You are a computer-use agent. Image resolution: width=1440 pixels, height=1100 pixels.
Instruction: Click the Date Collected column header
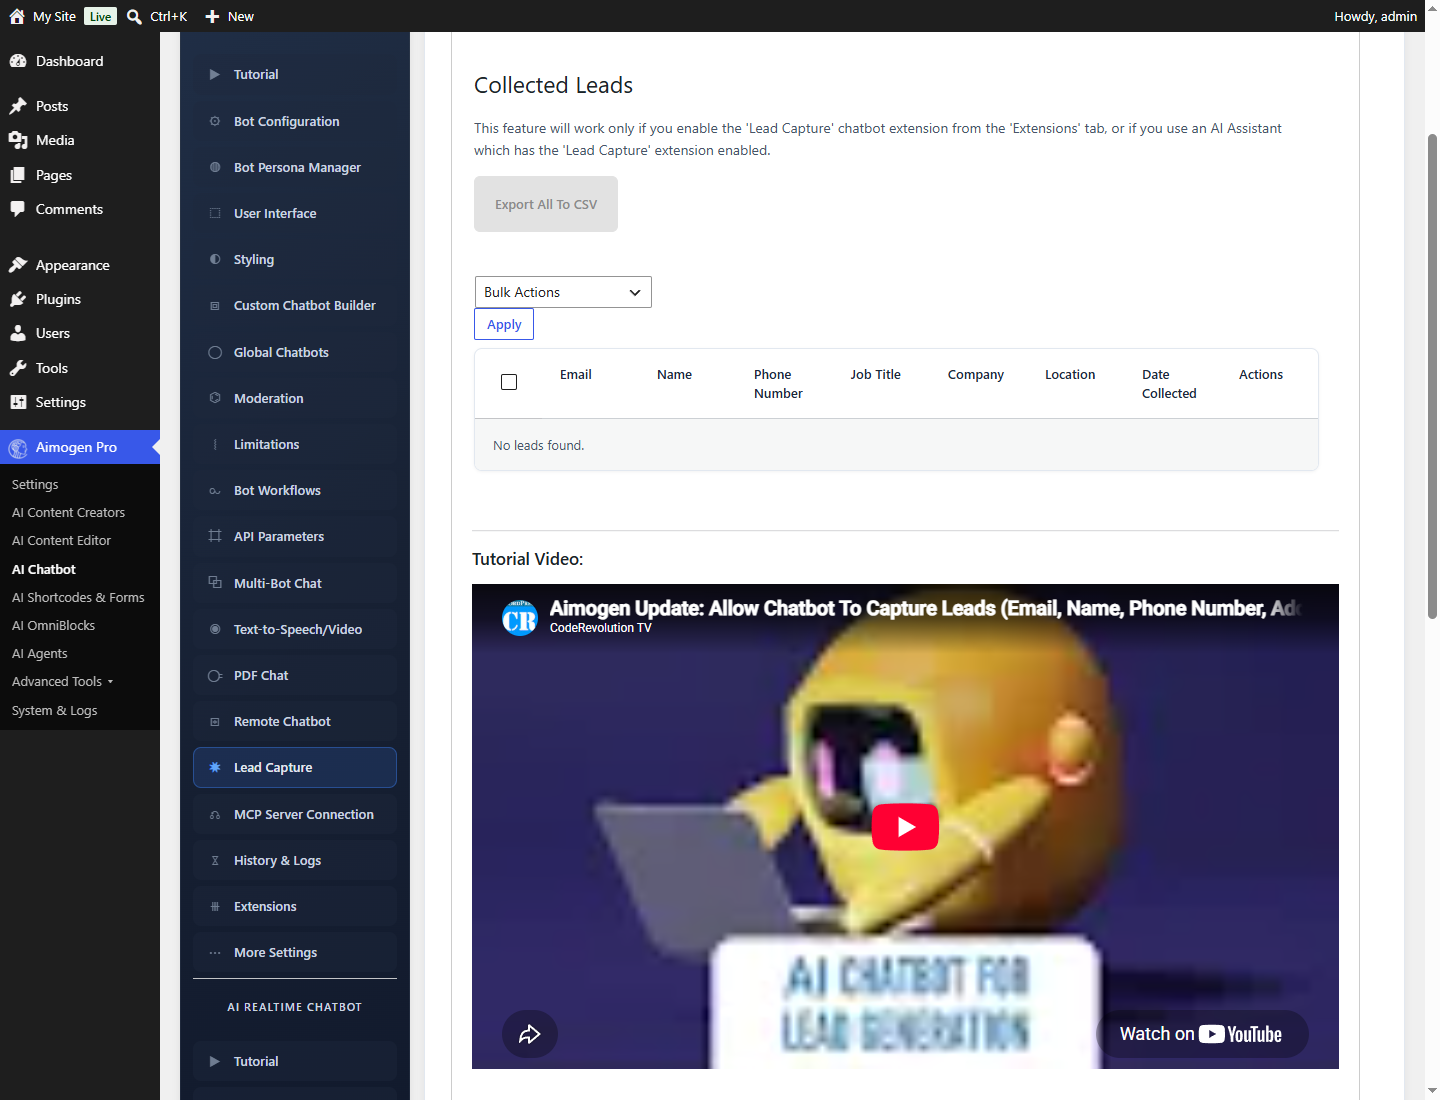click(1169, 384)
